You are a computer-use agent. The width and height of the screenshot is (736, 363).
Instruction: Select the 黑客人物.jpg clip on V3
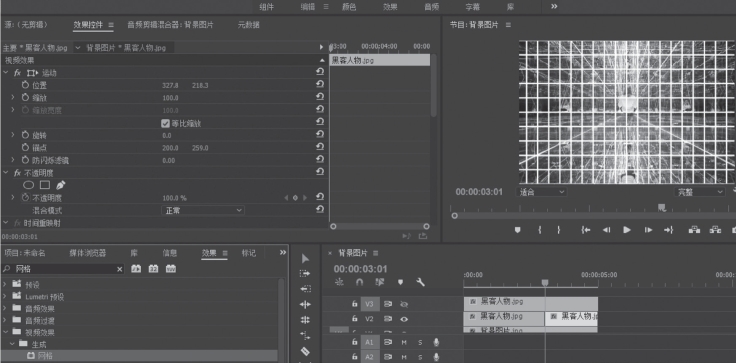[530, 303]
